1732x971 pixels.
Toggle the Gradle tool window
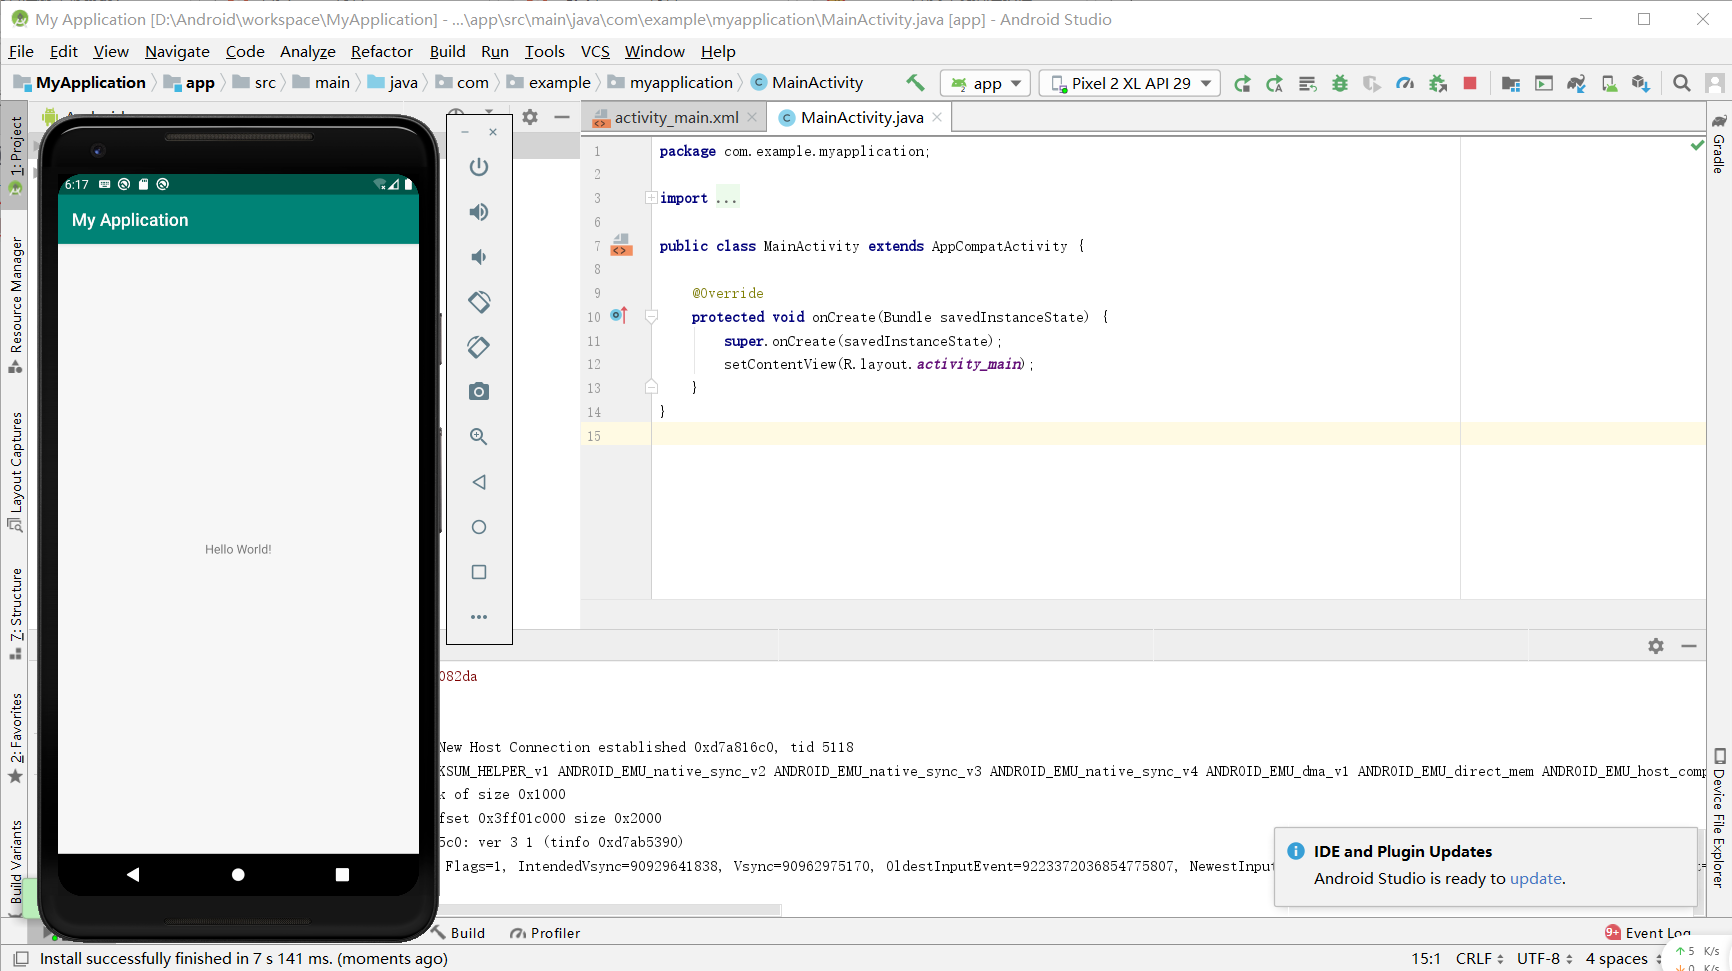coord(1719,144)
